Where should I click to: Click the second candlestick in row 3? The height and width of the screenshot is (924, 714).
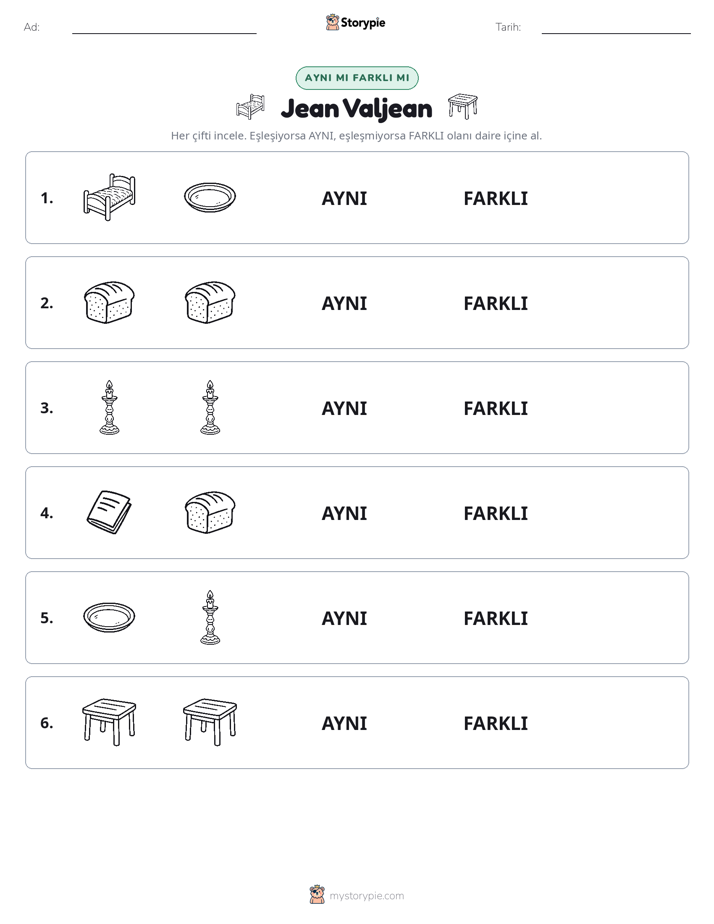click(210, 407)
